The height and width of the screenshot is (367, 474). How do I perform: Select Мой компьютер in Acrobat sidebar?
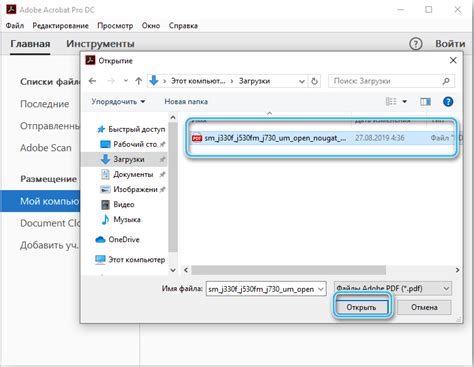[40, 201]
